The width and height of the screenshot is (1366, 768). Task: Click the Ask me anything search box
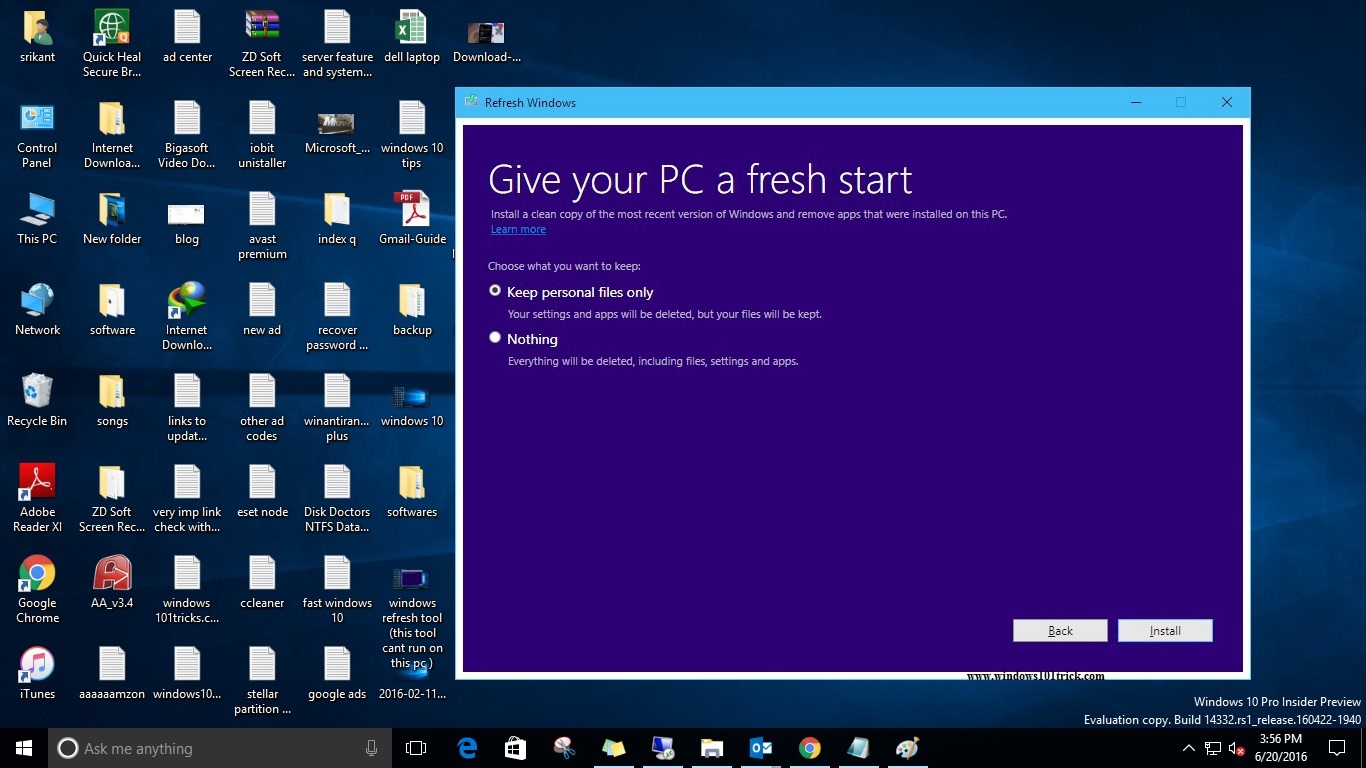[x=220, y=748]
